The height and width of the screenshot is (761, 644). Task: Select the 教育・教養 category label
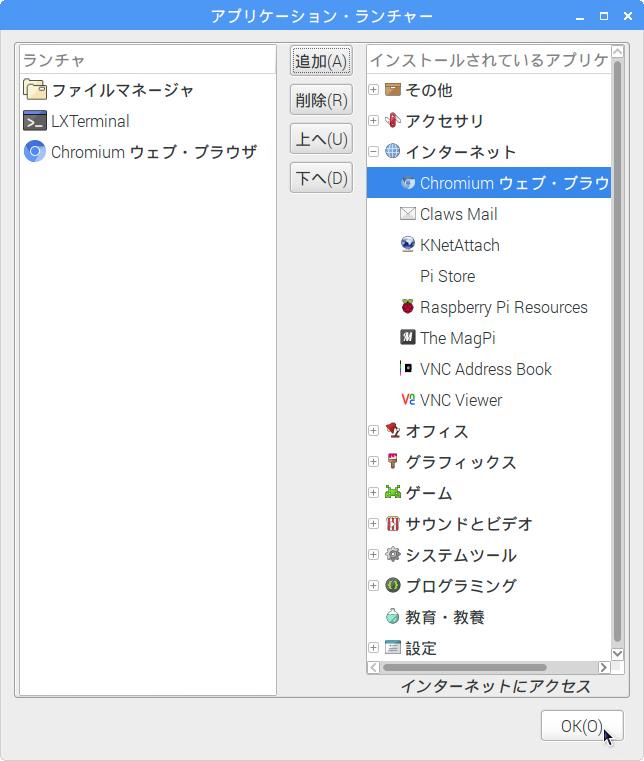[445, 617]
